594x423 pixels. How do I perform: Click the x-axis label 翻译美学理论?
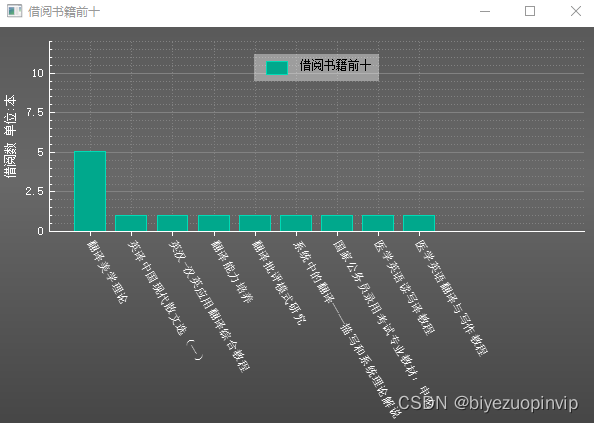108,272
